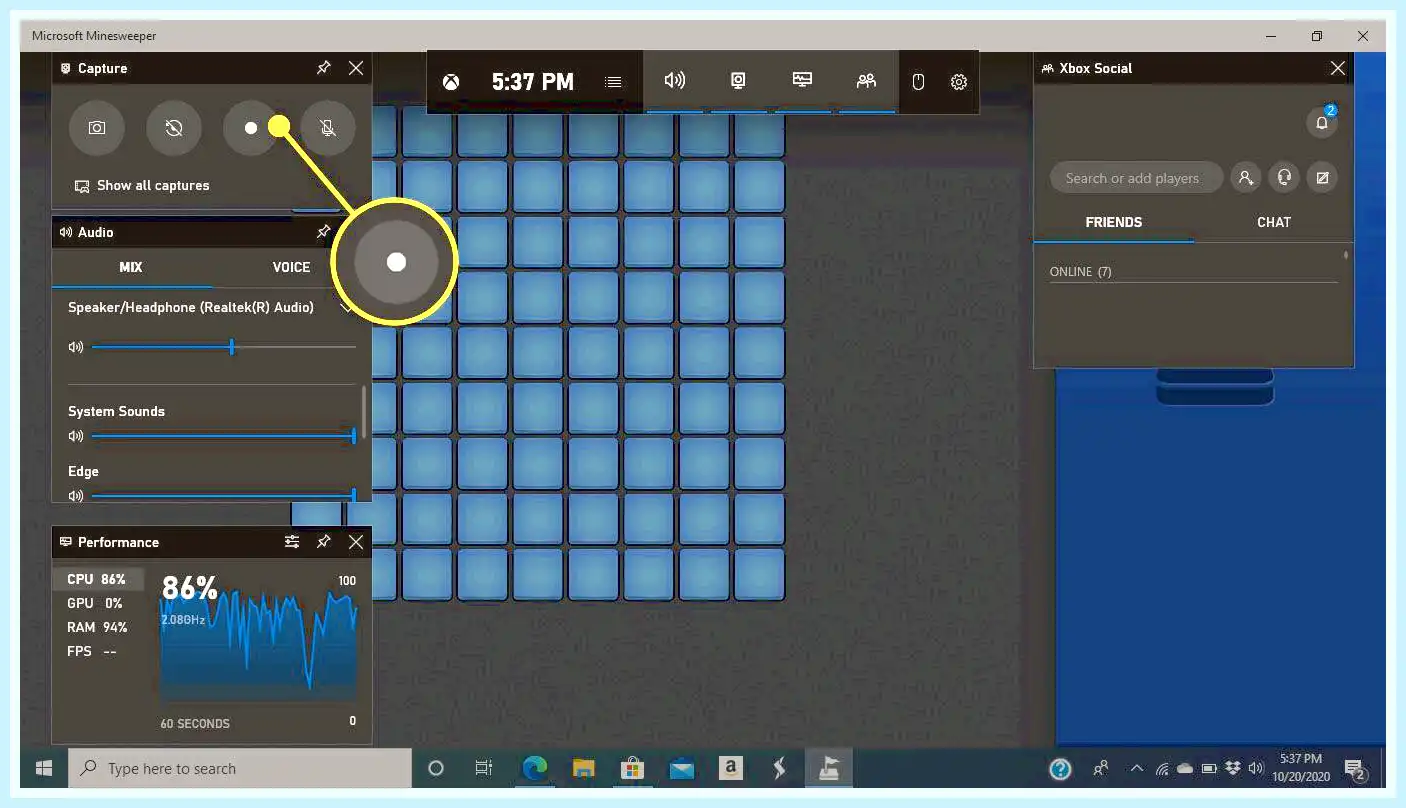Switch to the VOICE tab
The width and height of the screenshot is (1406, 808).
tap(291, 267)
